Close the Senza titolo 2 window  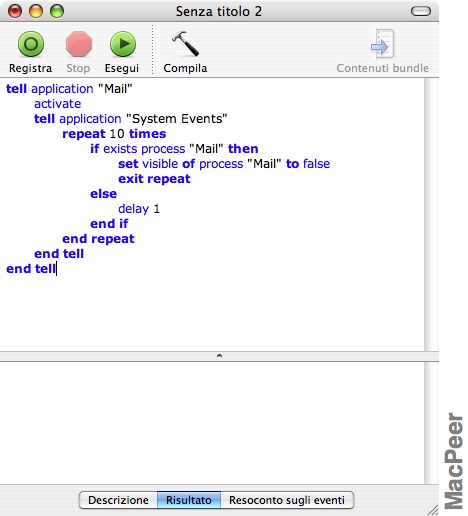15,11
